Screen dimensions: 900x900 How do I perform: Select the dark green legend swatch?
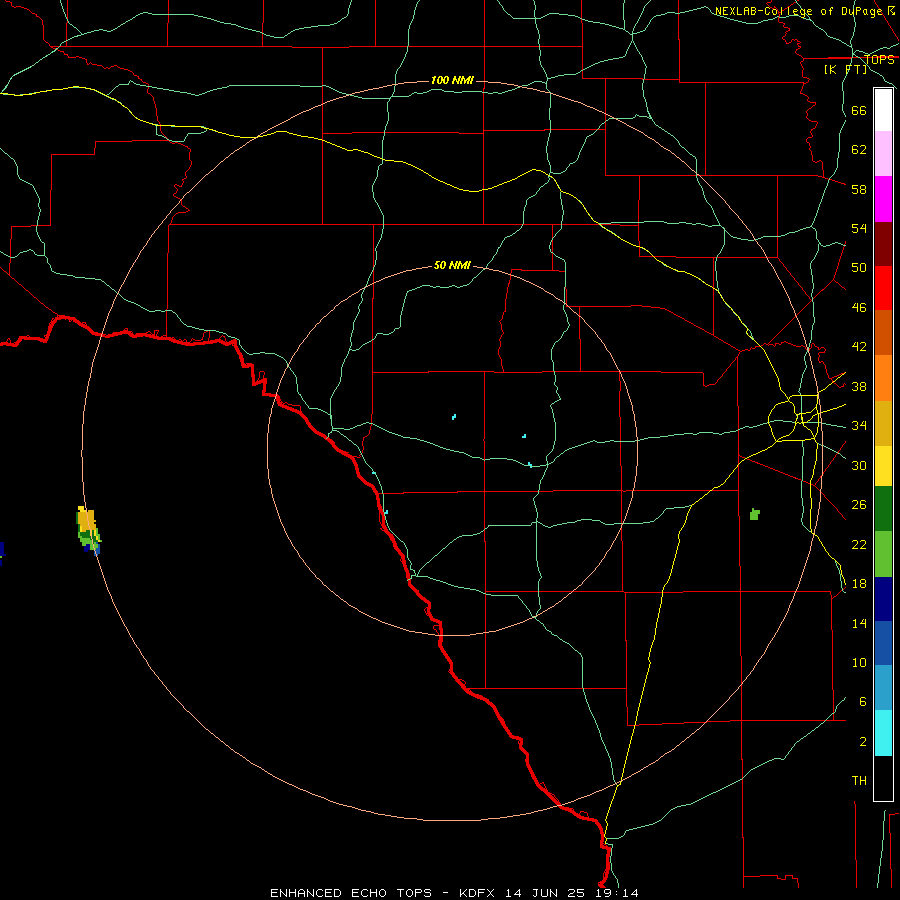tap(883, 509)
